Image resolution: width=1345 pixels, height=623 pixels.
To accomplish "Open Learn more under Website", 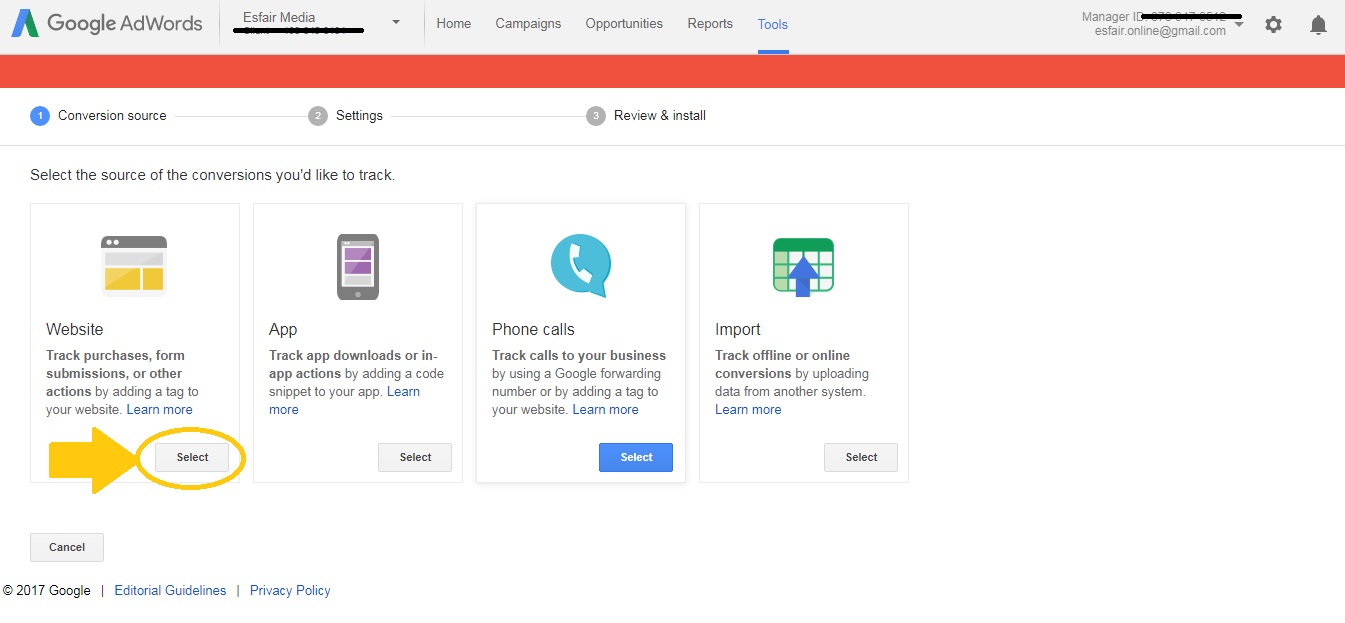I will coord(160,410).
